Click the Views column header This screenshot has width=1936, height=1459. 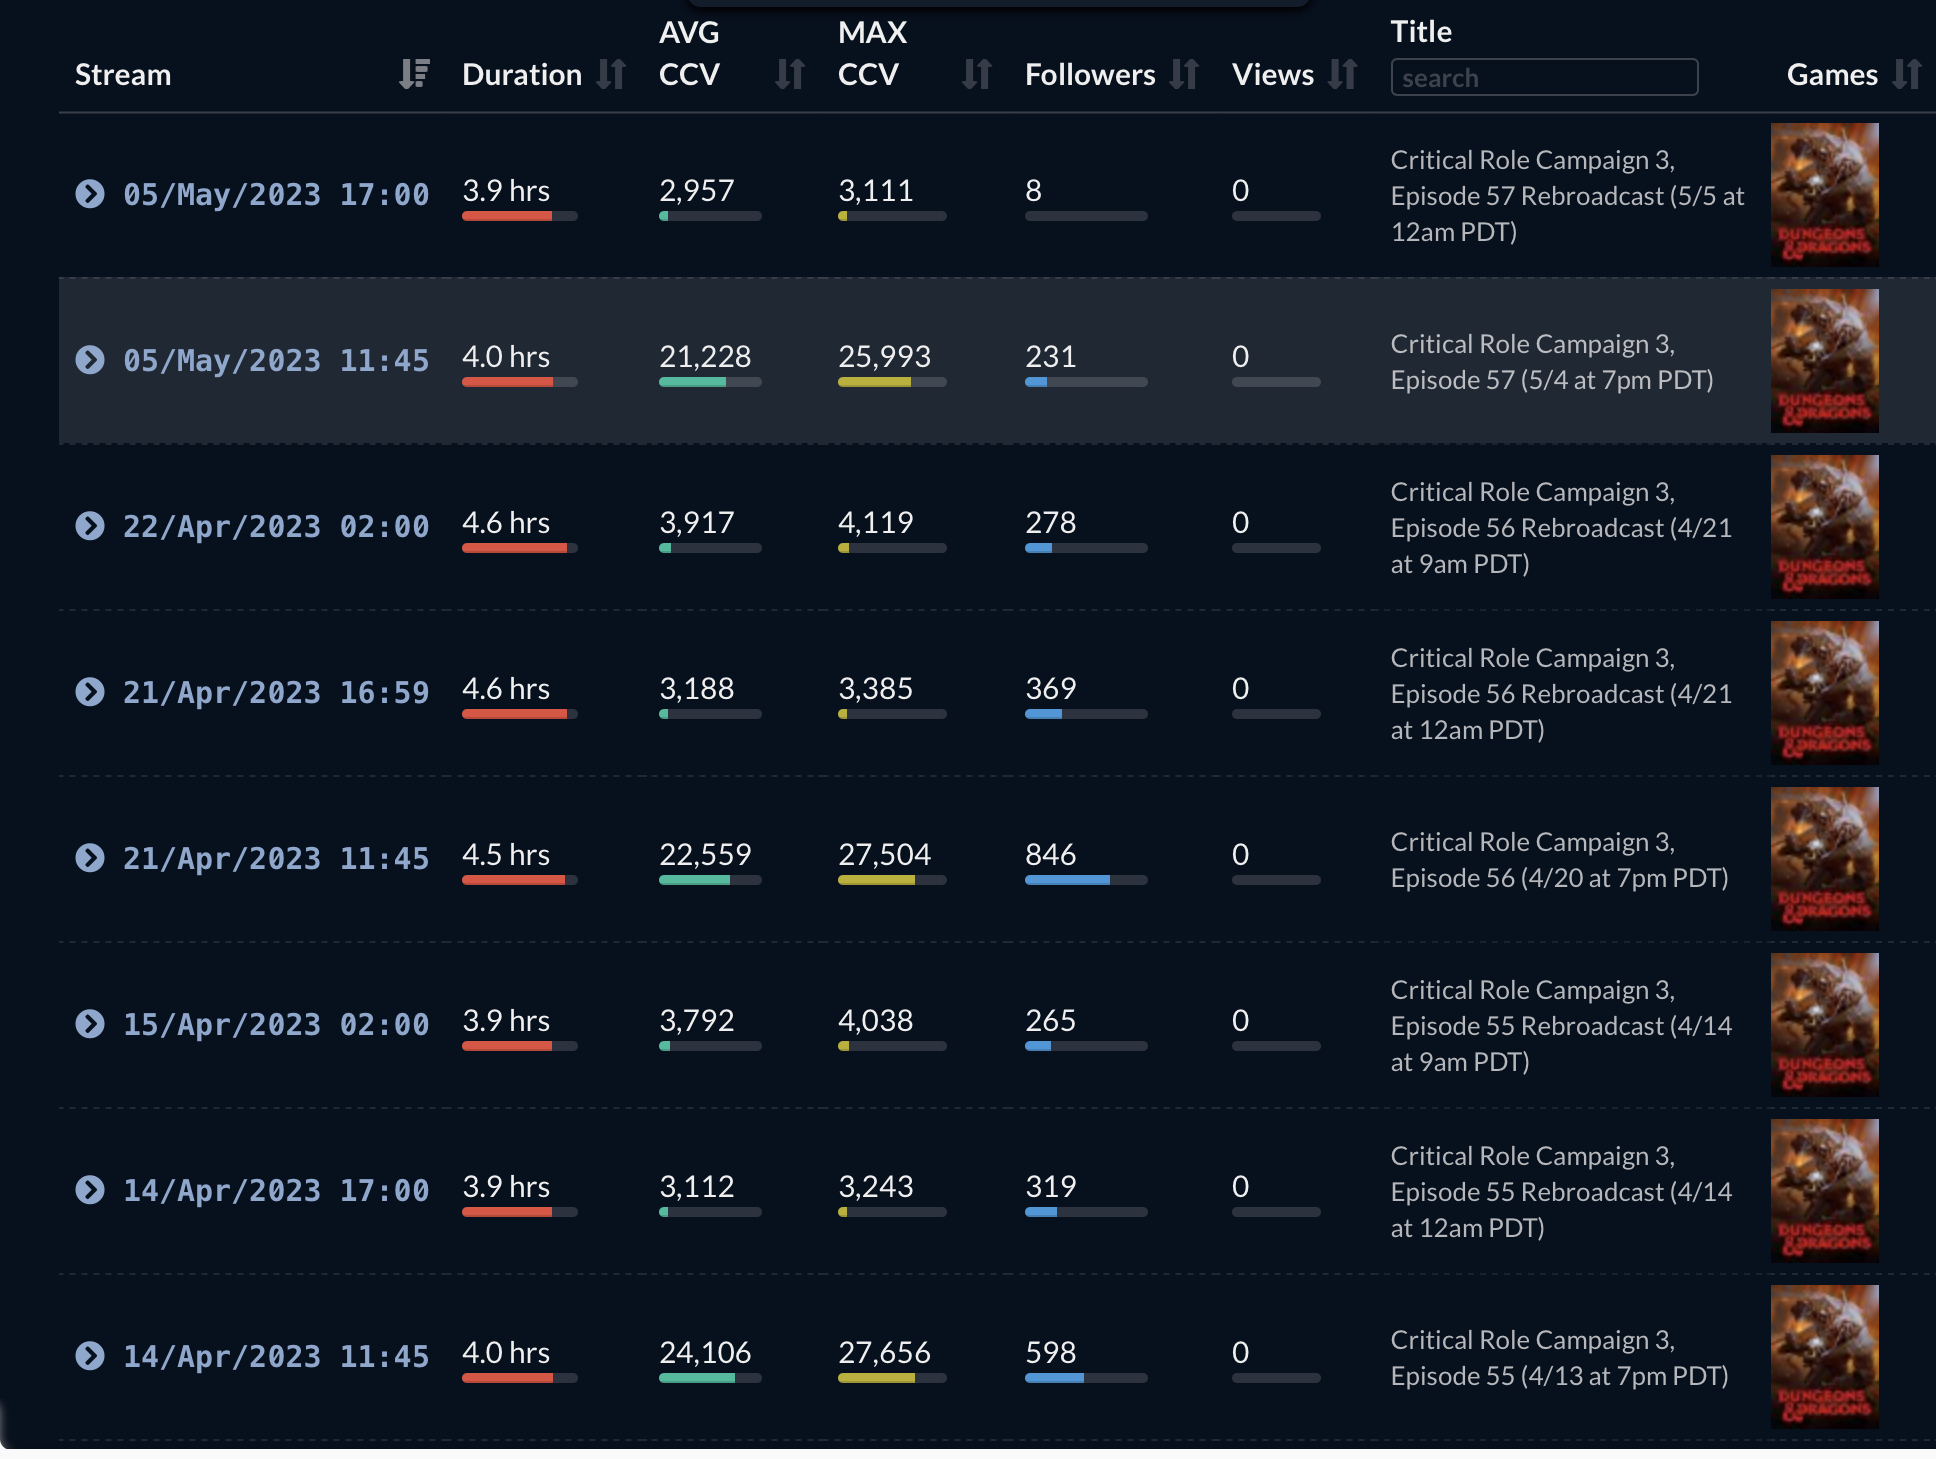click(1273, 75)
